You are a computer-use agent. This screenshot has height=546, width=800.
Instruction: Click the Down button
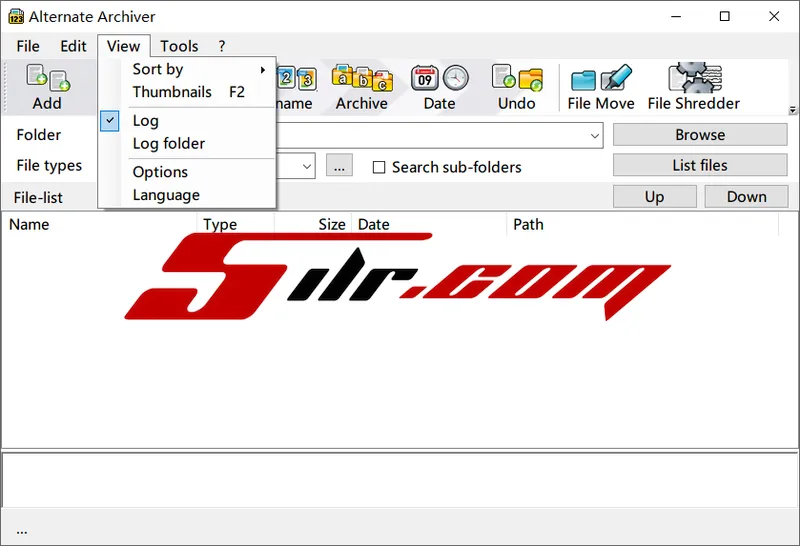tap(746, 196)
